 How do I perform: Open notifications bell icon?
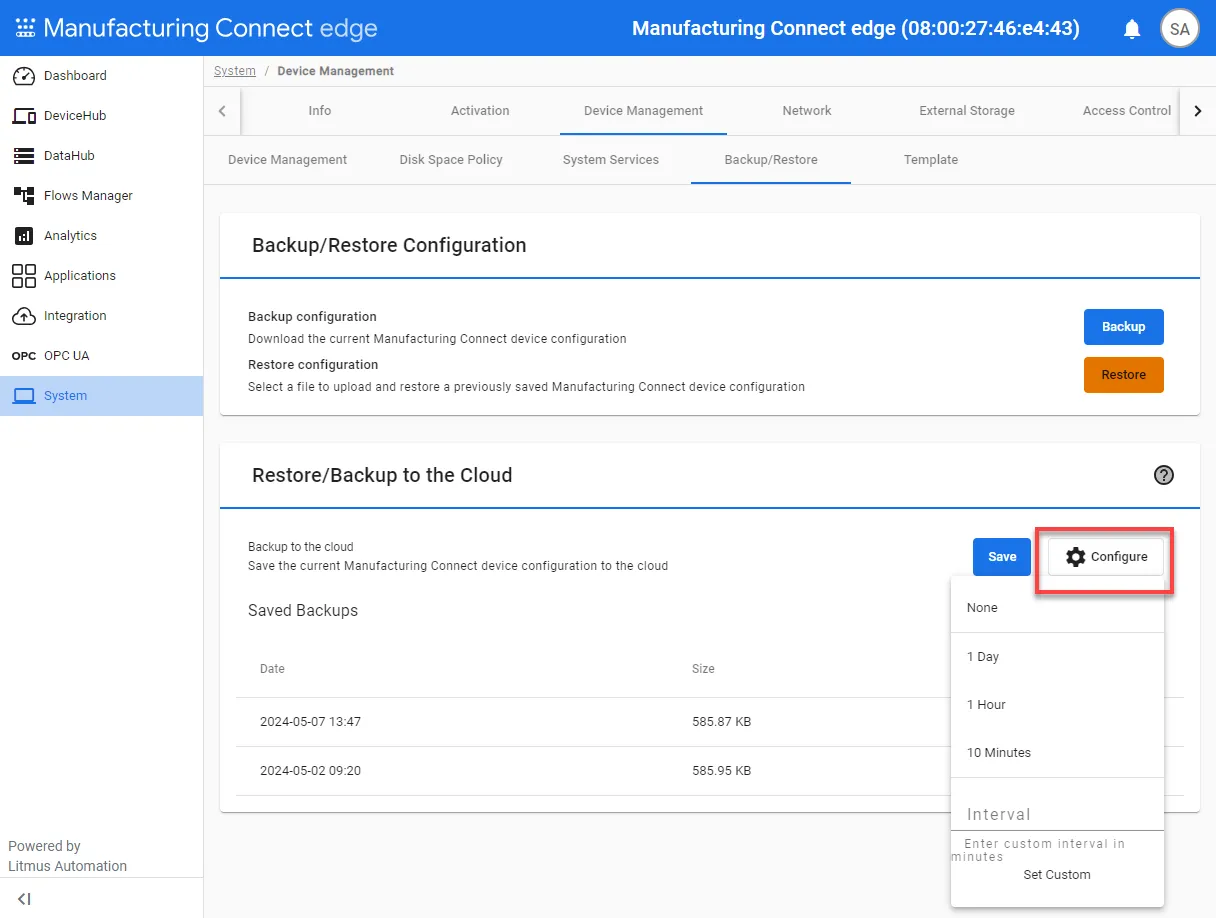(x=1132, y=29)
